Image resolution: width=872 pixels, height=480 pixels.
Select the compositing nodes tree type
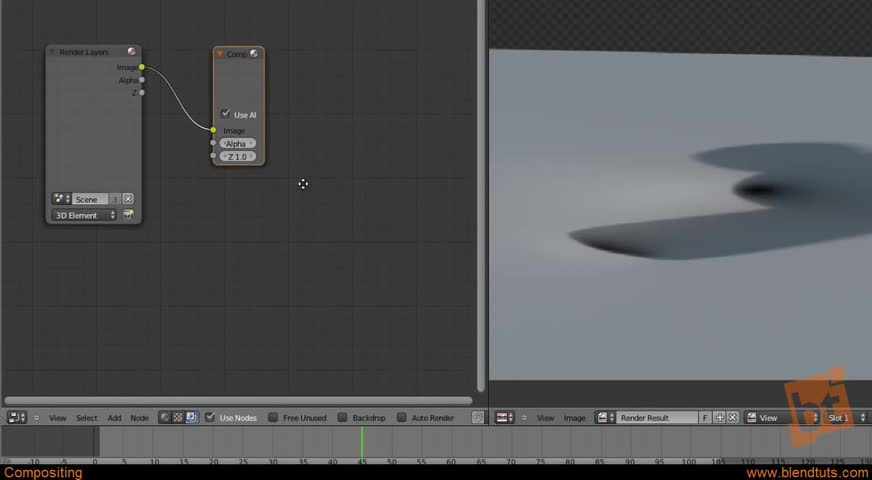pos(192,417)
